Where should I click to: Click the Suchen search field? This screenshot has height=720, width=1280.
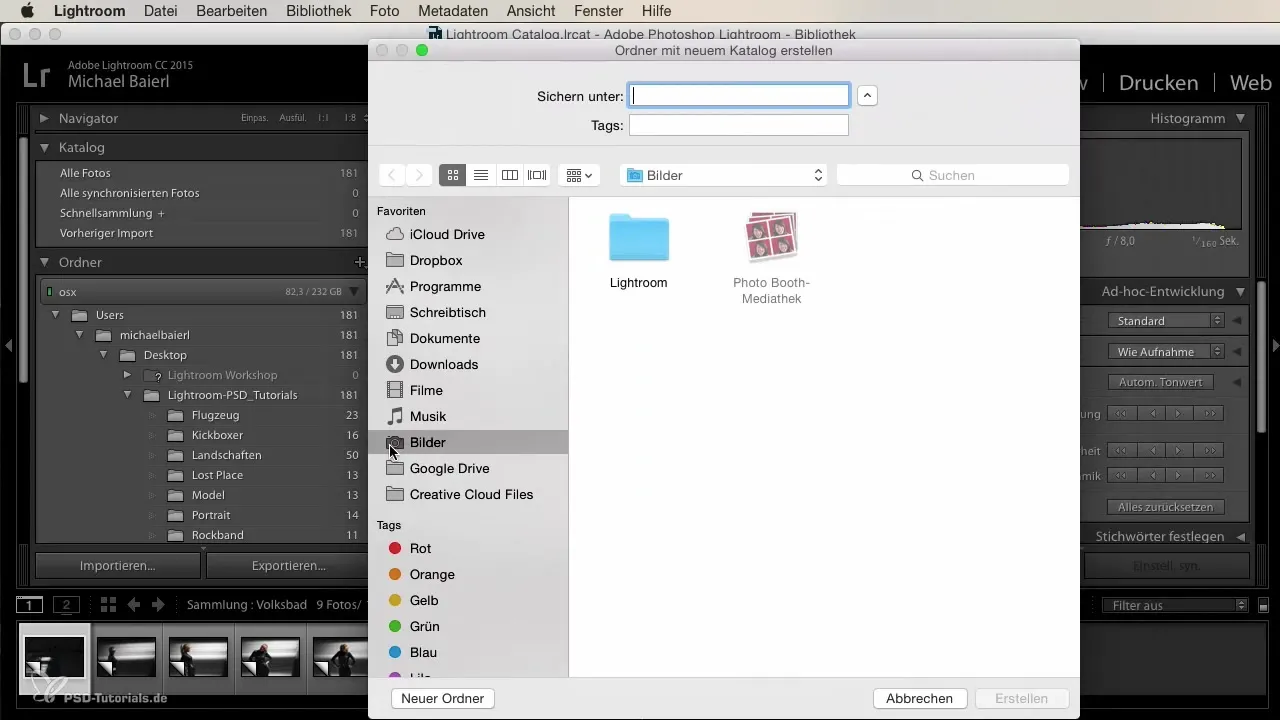pyautogui.click(x=952, y=175)
